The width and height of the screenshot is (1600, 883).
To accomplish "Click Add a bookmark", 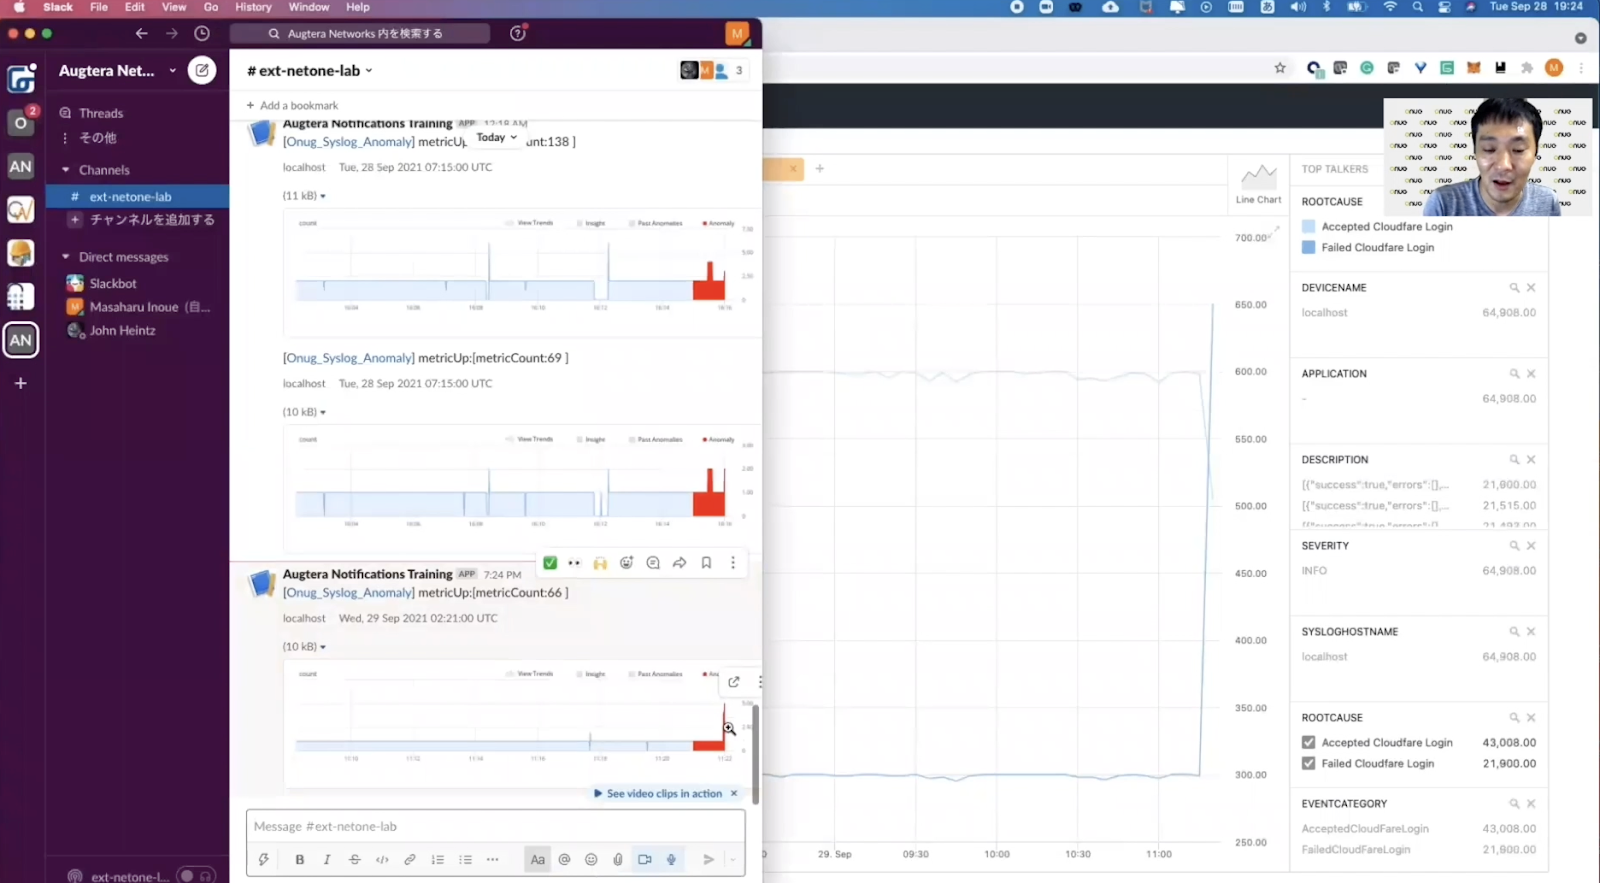I will [292, 105].
